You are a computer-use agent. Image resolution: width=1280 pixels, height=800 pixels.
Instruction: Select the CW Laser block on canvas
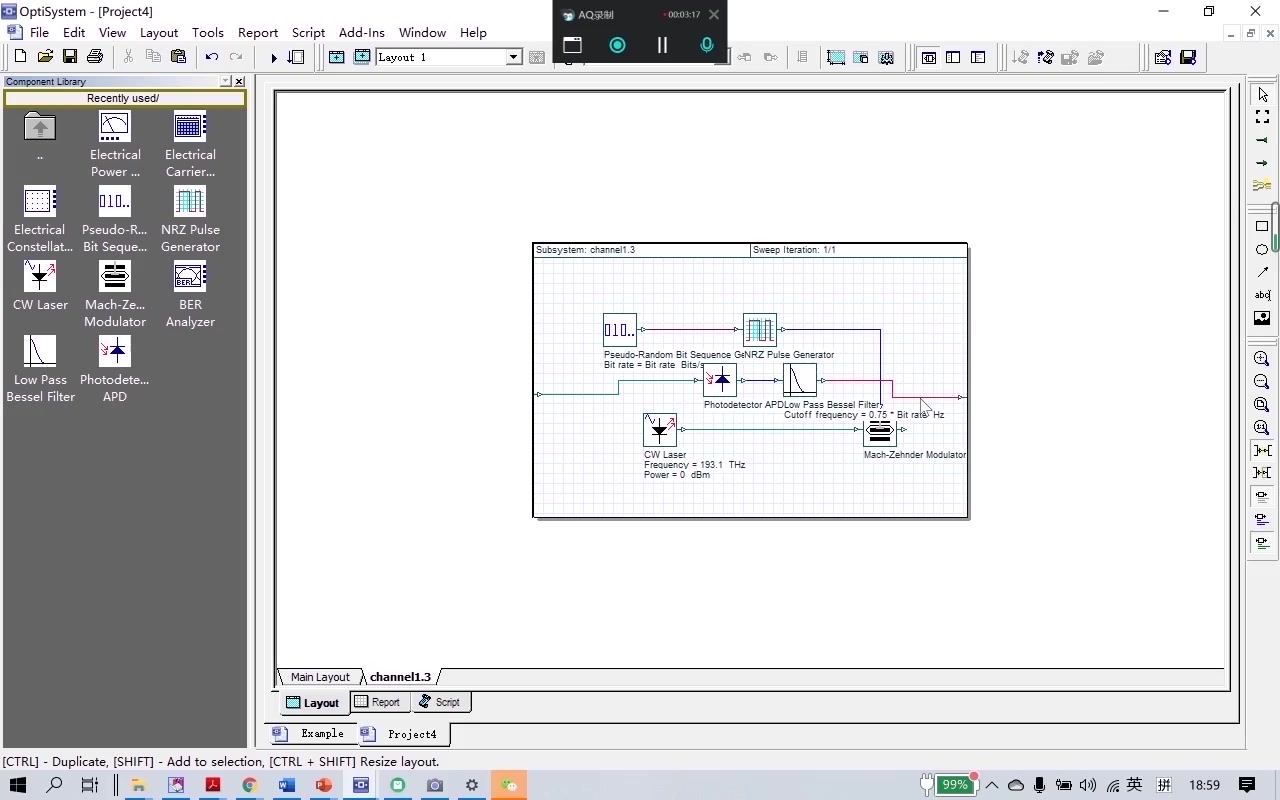[x=660, y=430]
